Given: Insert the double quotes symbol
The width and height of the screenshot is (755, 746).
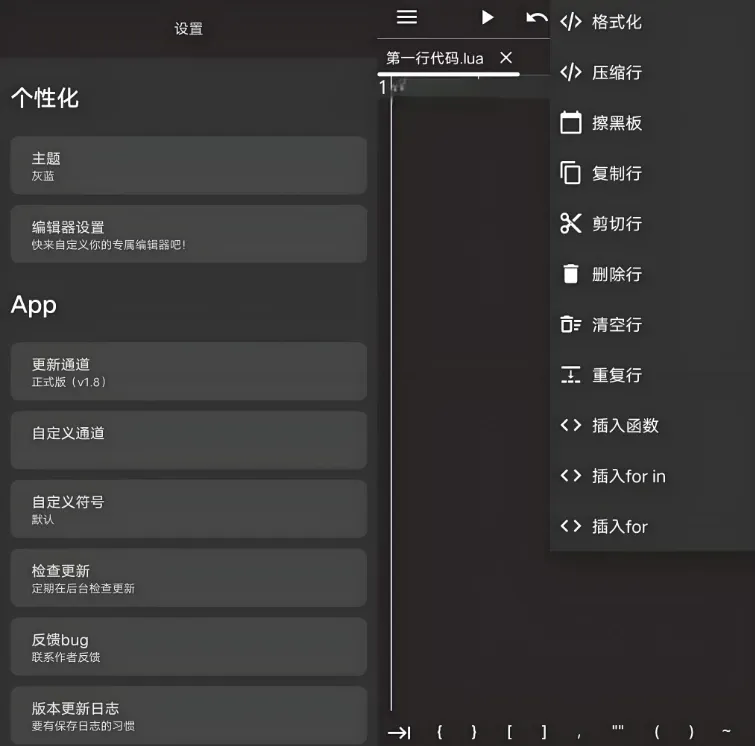Looking at the screenshot, I should (618, 729).
